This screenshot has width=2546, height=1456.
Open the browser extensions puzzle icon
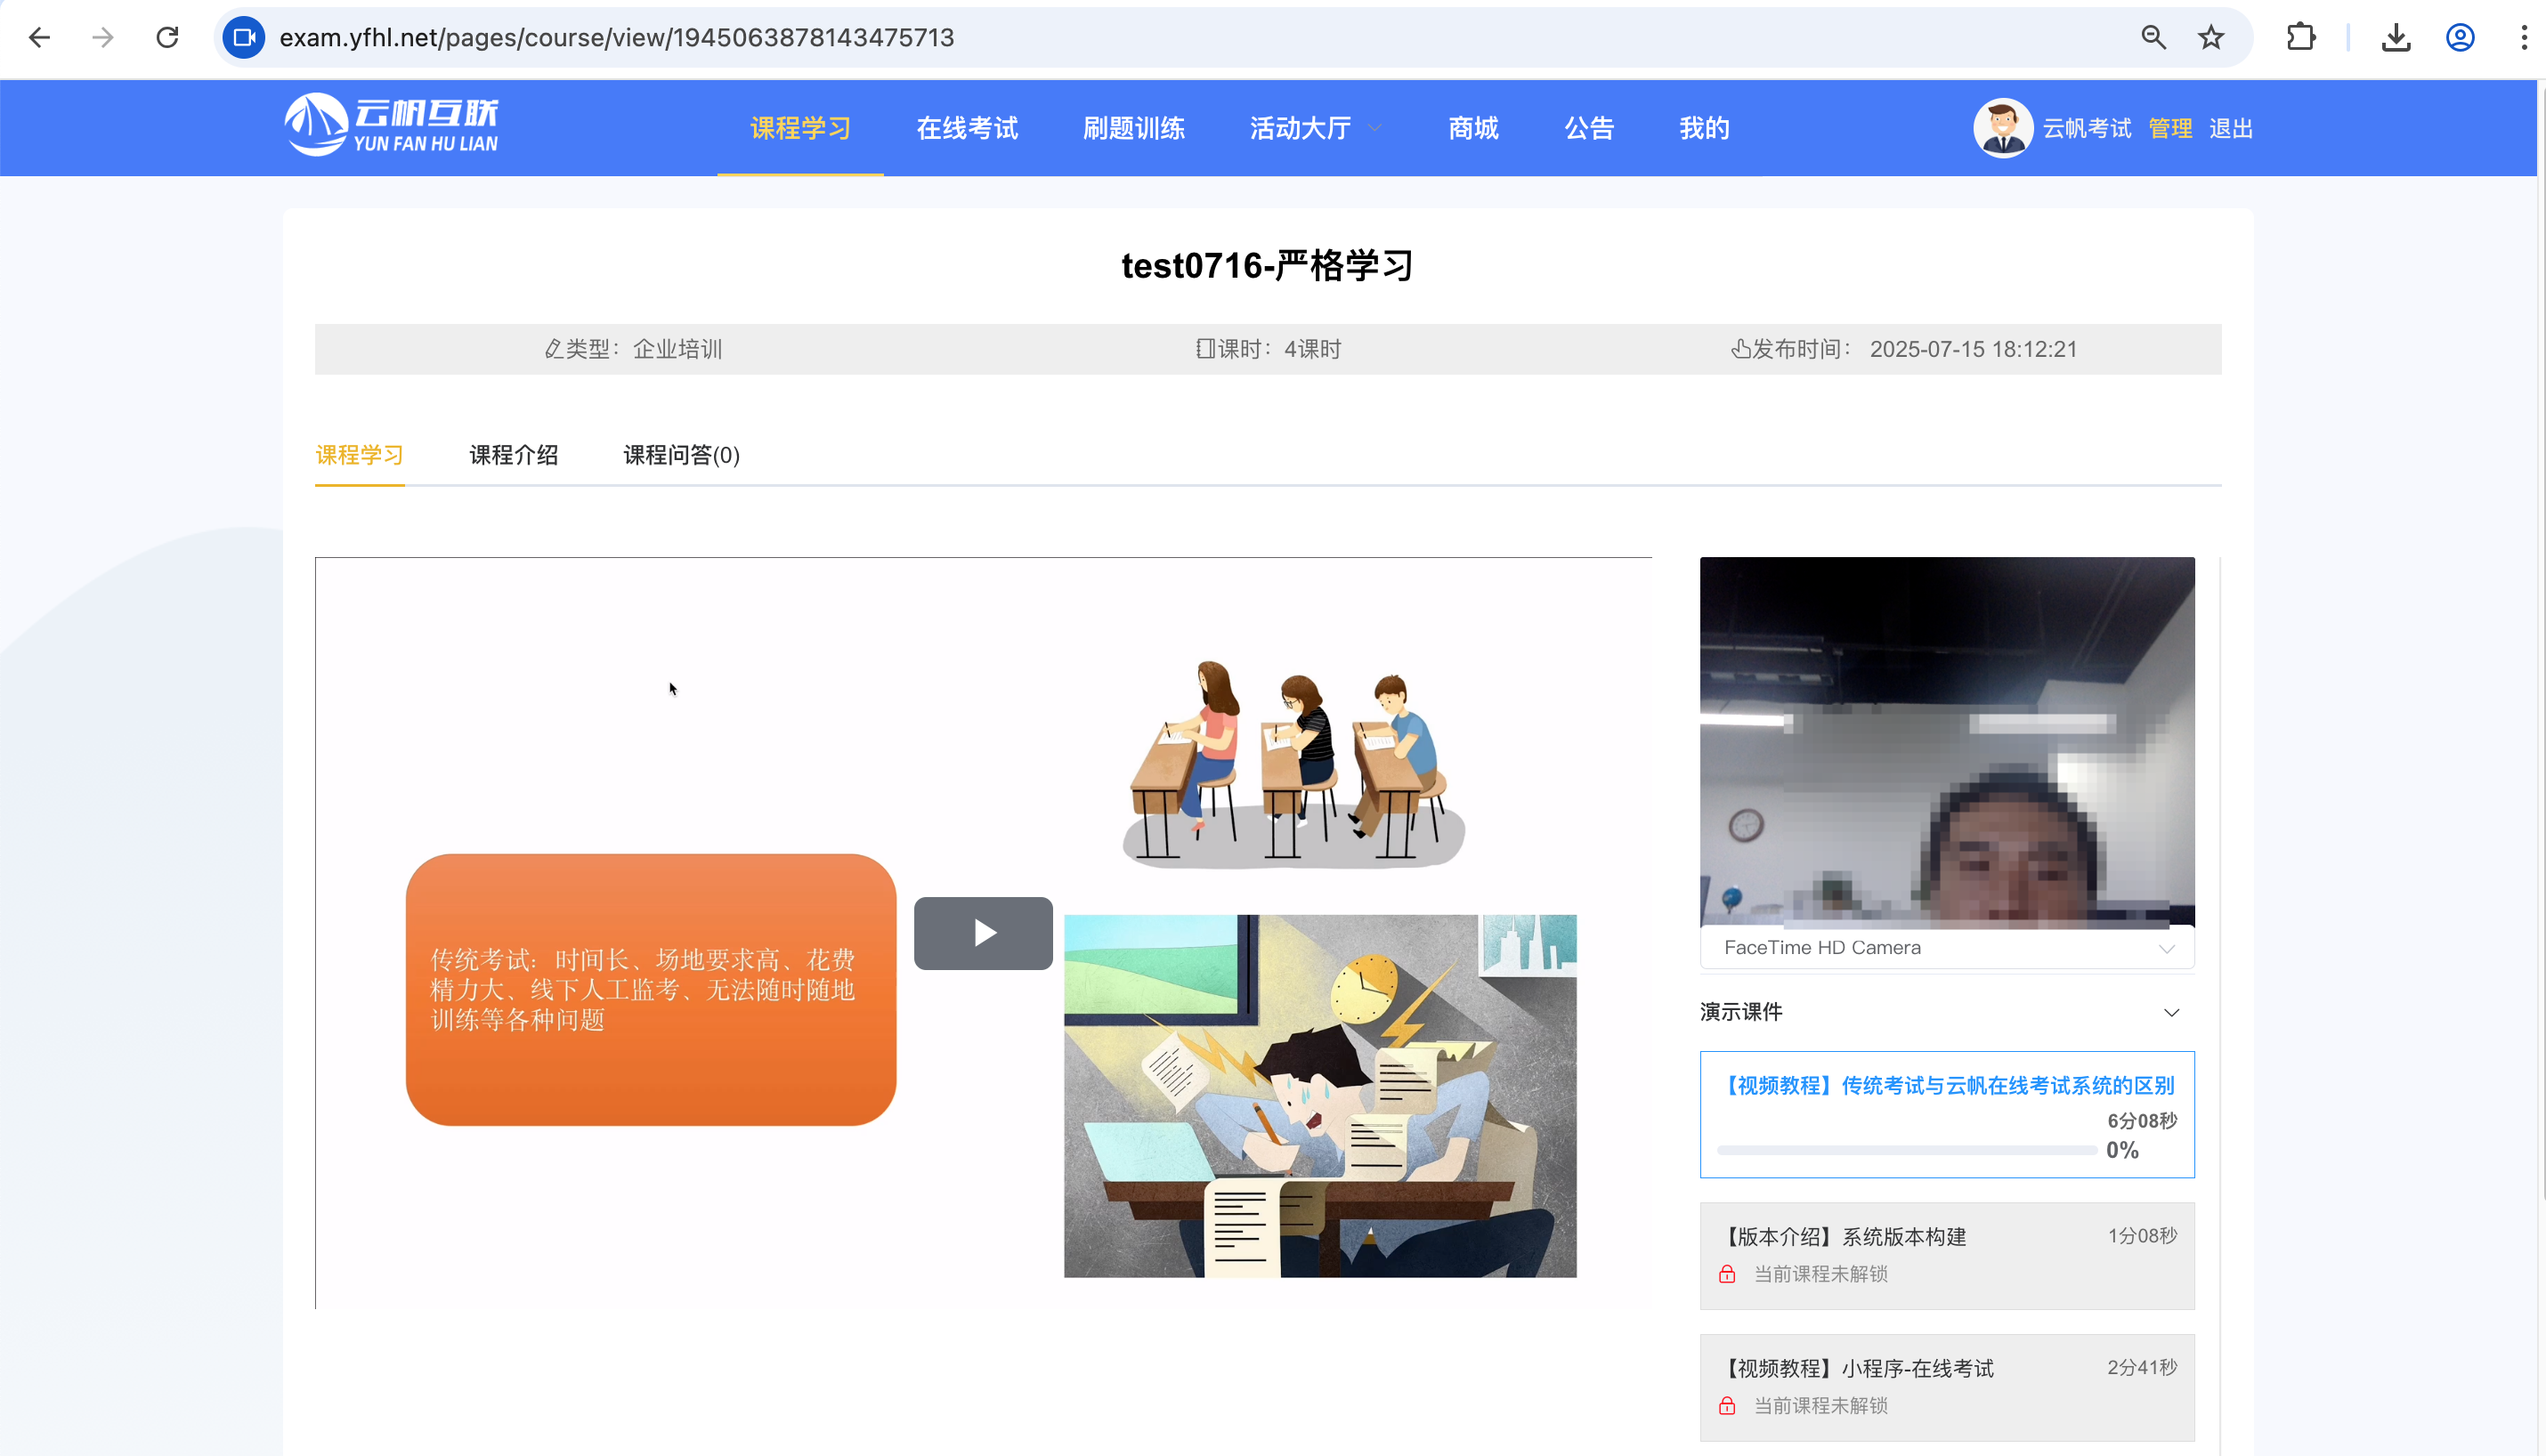(2301, 38)
